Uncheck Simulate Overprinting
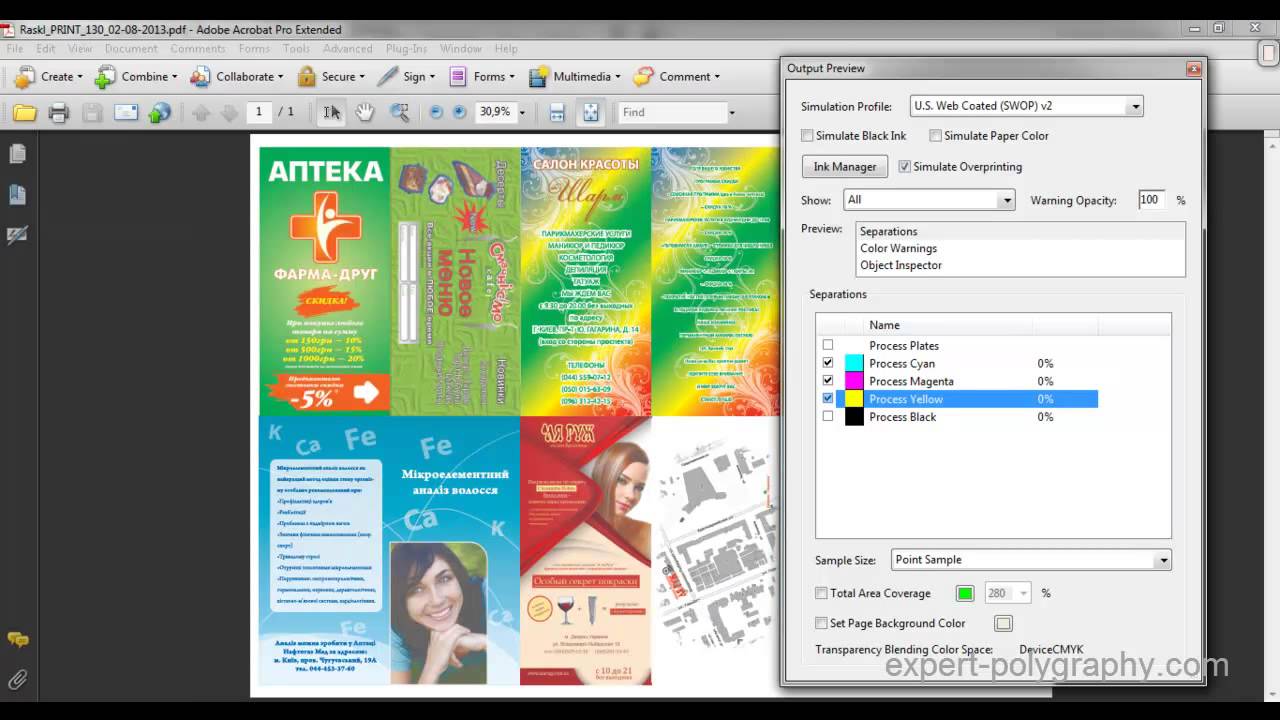 pyautogui.click(x=904, y=167)
